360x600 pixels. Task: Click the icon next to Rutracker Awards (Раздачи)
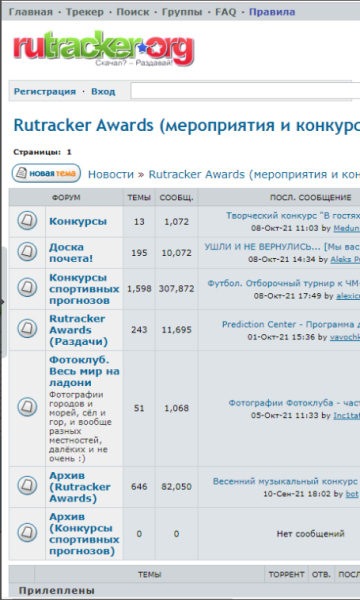27,329
